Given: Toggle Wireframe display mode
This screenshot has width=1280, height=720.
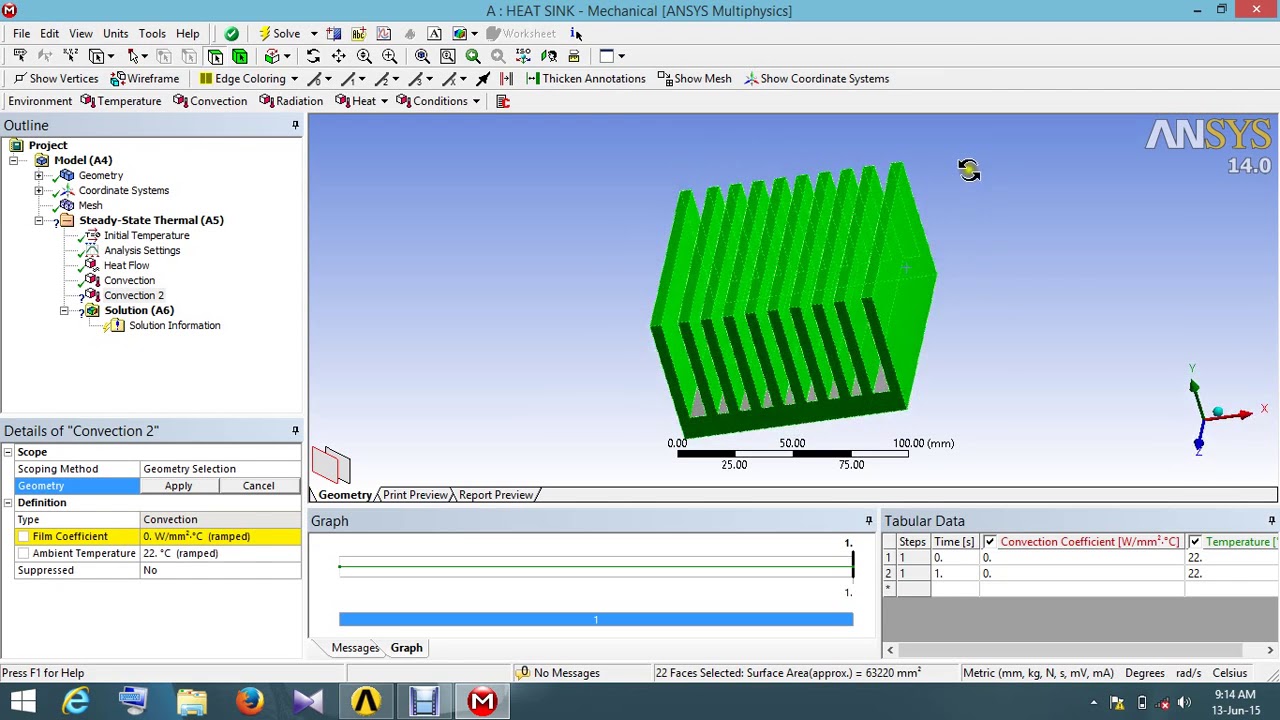Looking at the screenshot, I should point(145,79).
